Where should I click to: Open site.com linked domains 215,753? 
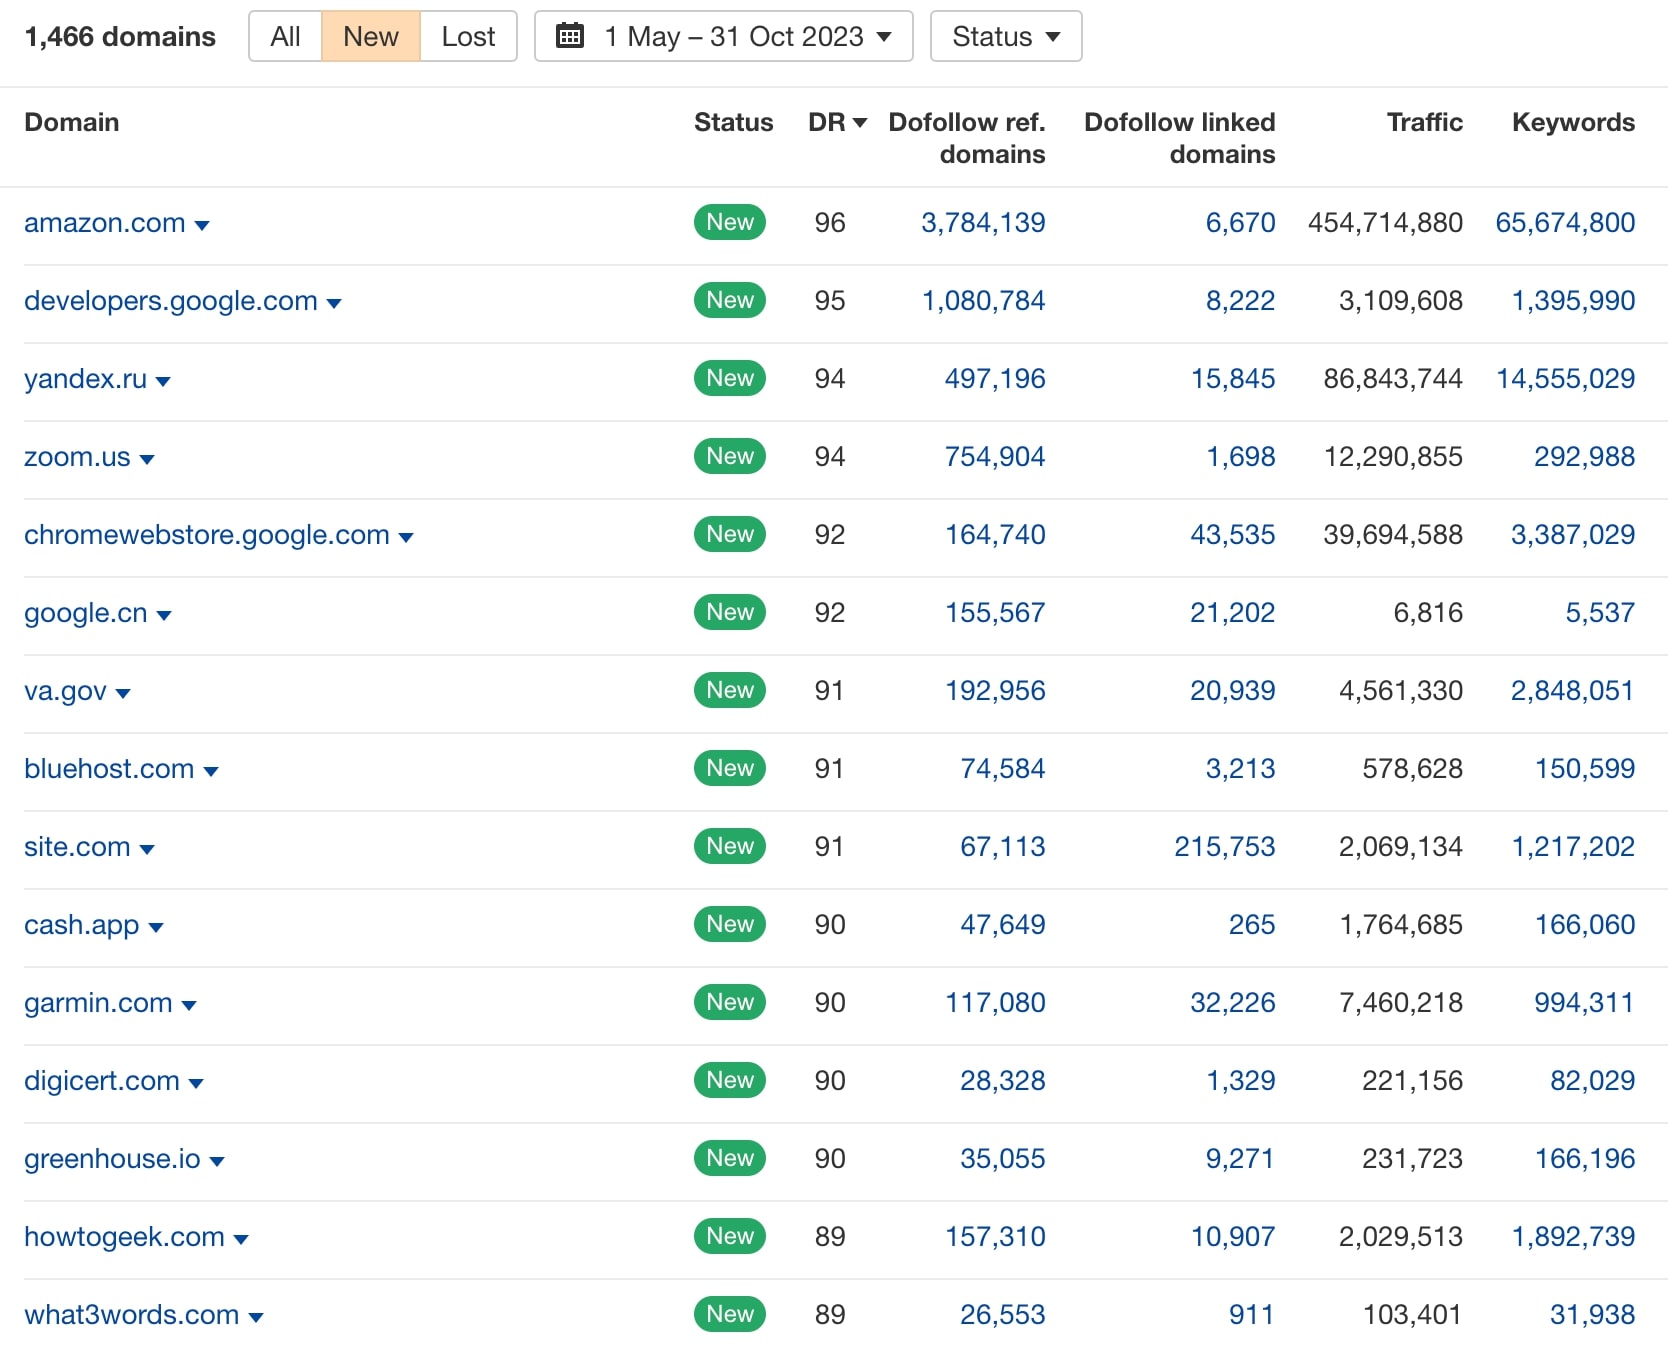pyautogui.click(x=1225, y=846)
